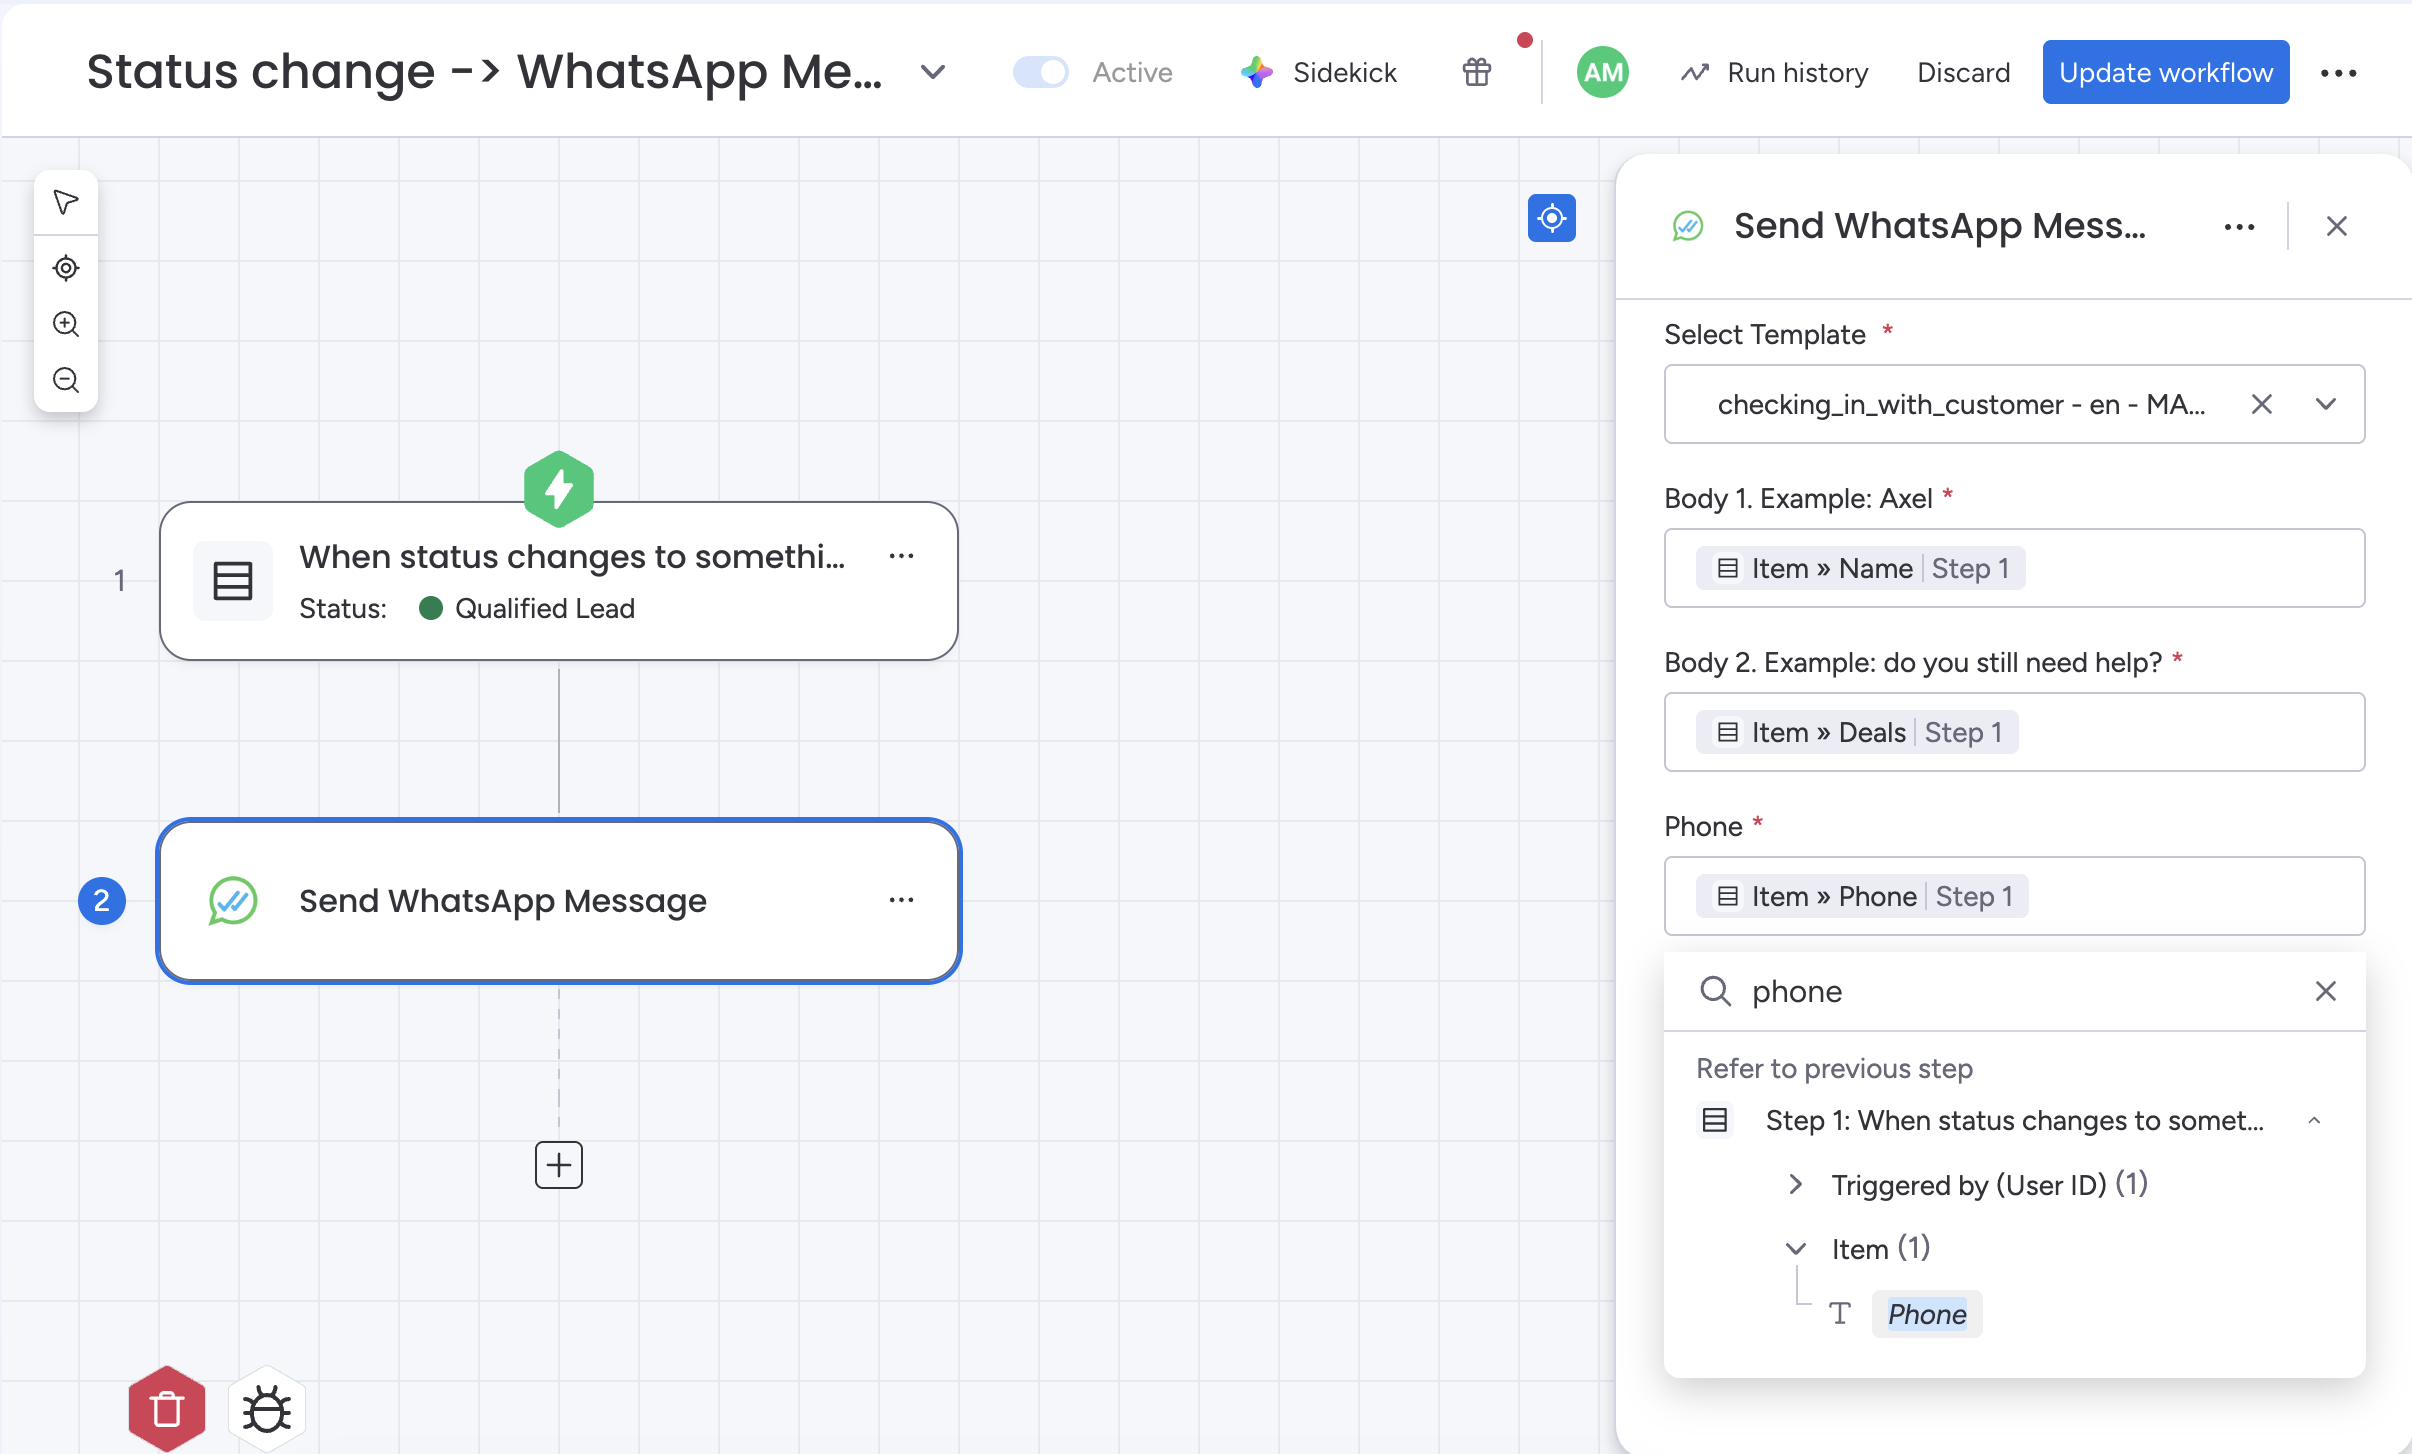Screen dimensions: 2412x1454
Task: Click WhatsApp icon in step 2 card
Action: tap(233, 901)
